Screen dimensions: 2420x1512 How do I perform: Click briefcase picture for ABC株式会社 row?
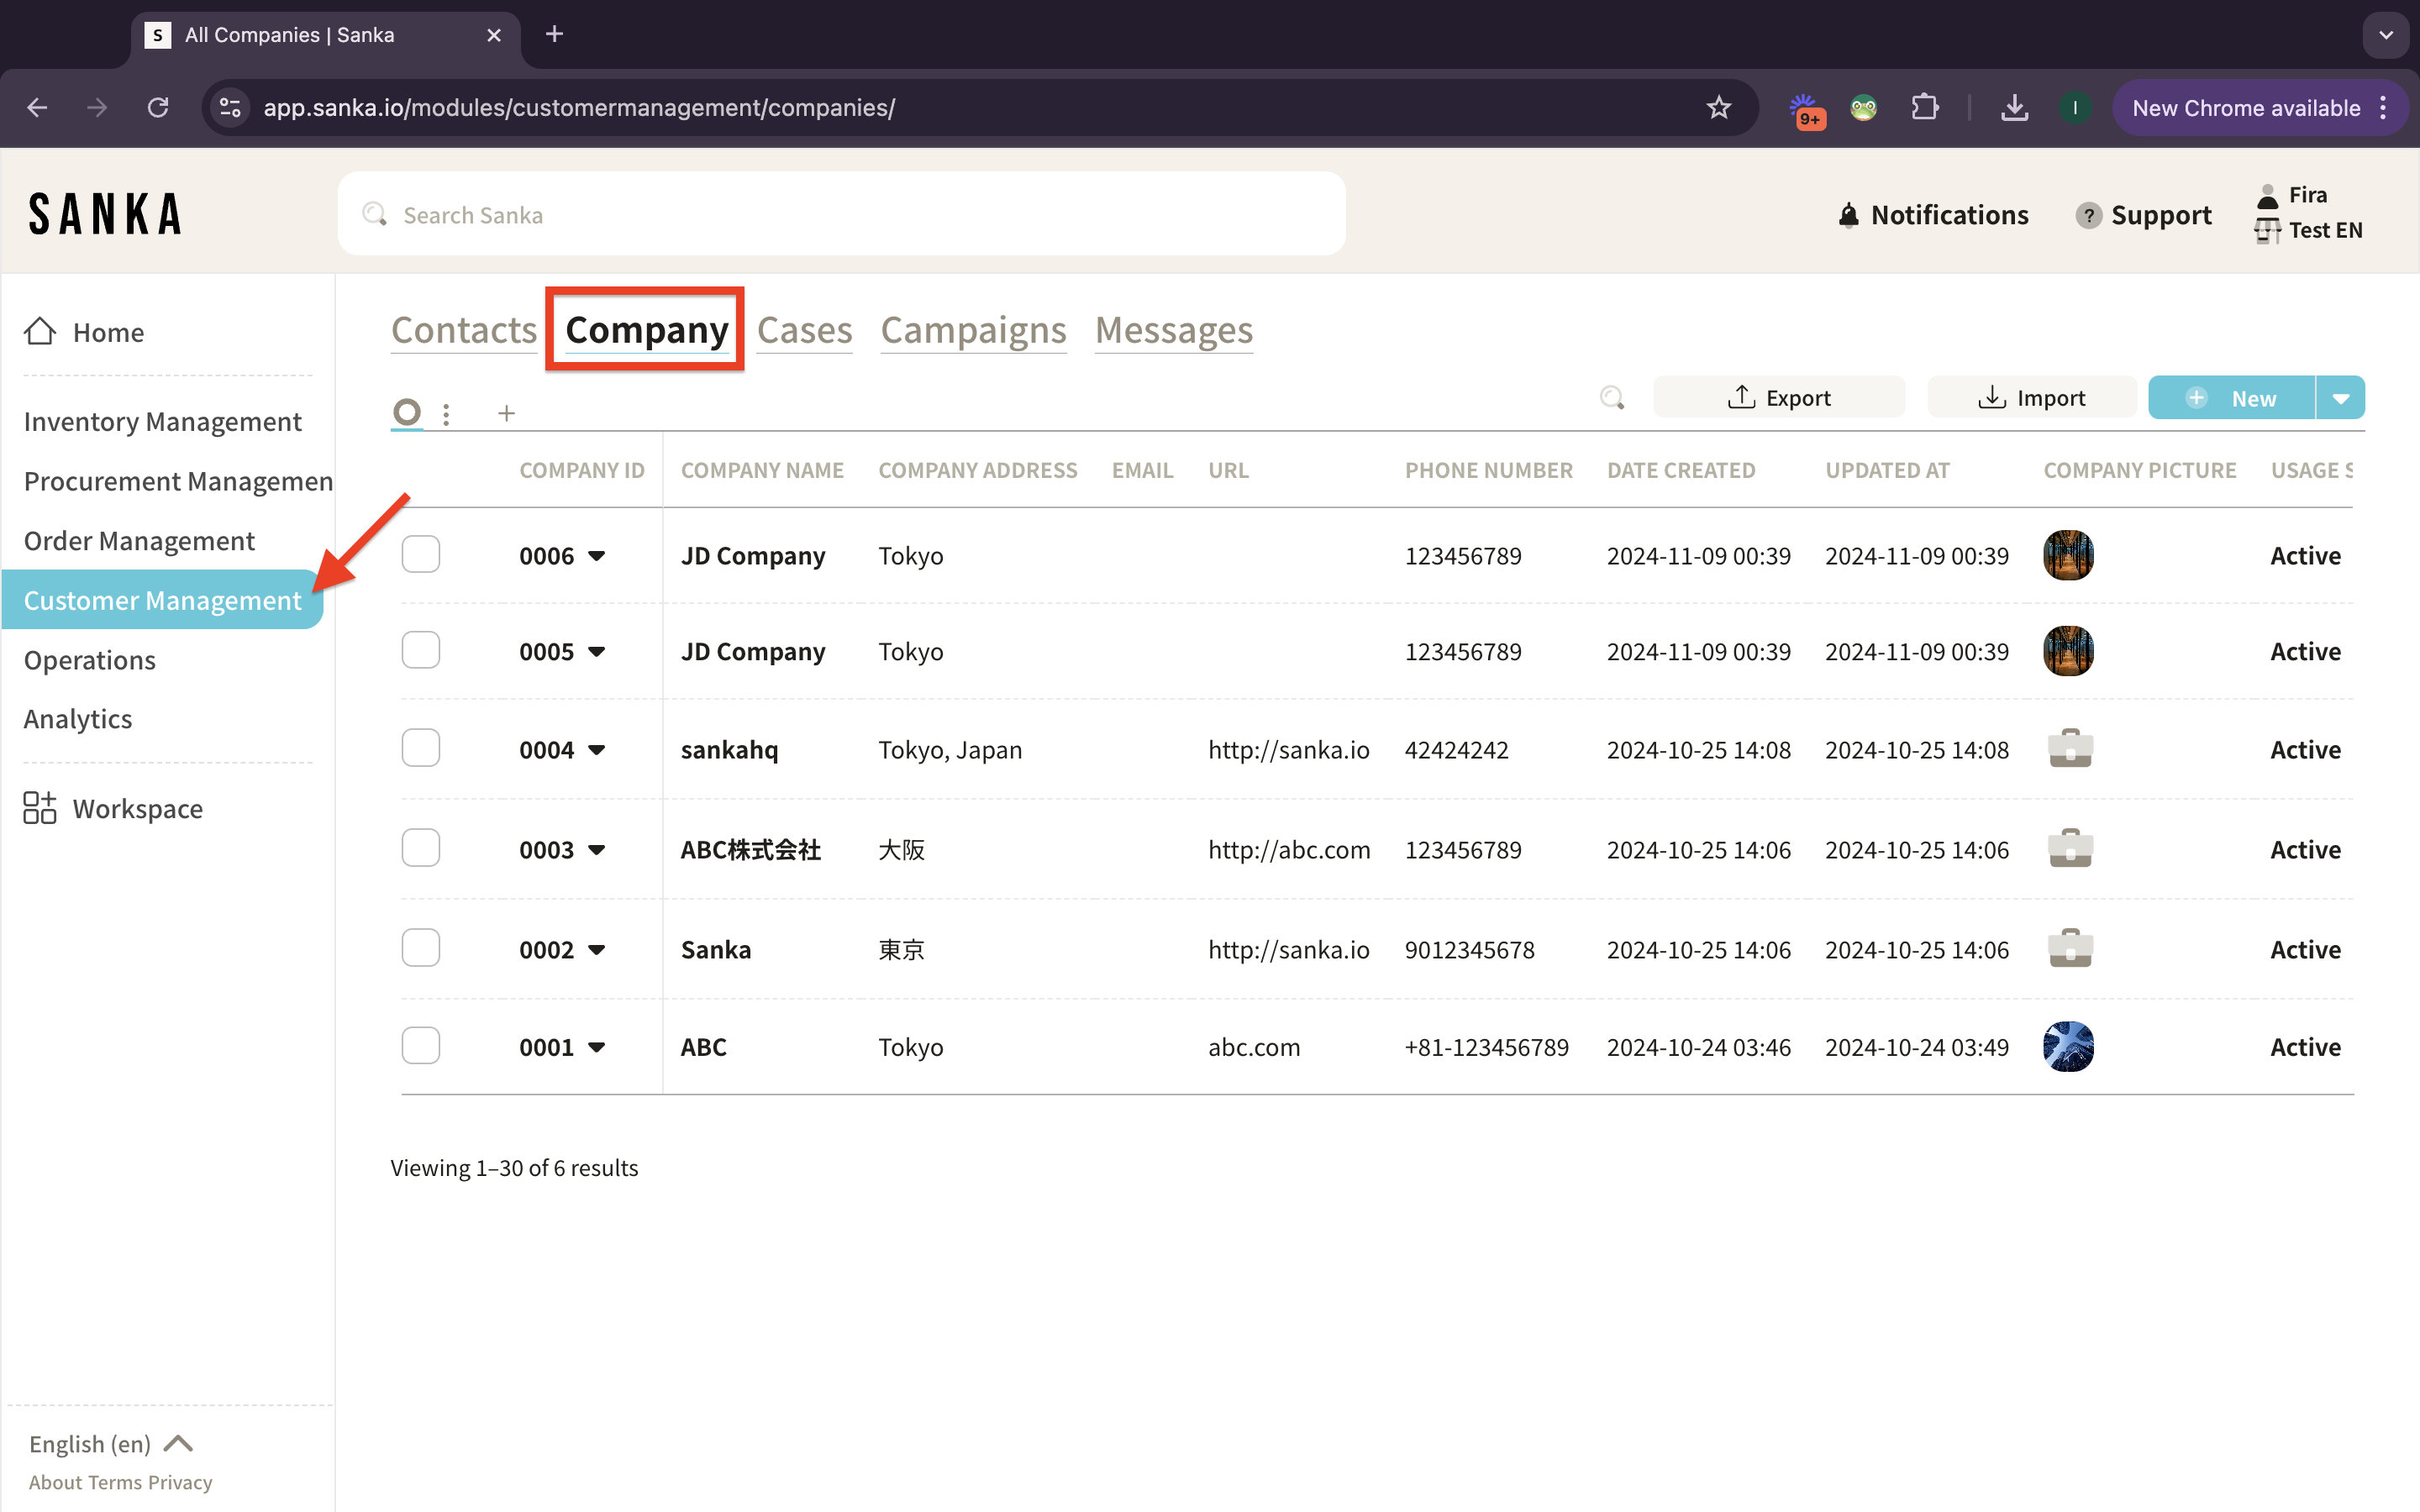[x=2070, y=848]
